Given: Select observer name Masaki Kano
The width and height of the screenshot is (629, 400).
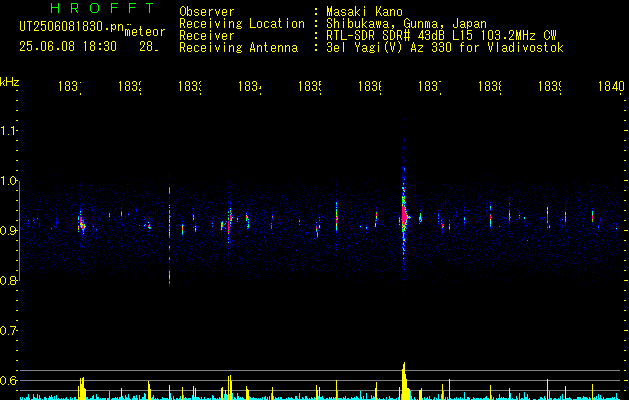Looking at the screenshot, I should point(364,12).
